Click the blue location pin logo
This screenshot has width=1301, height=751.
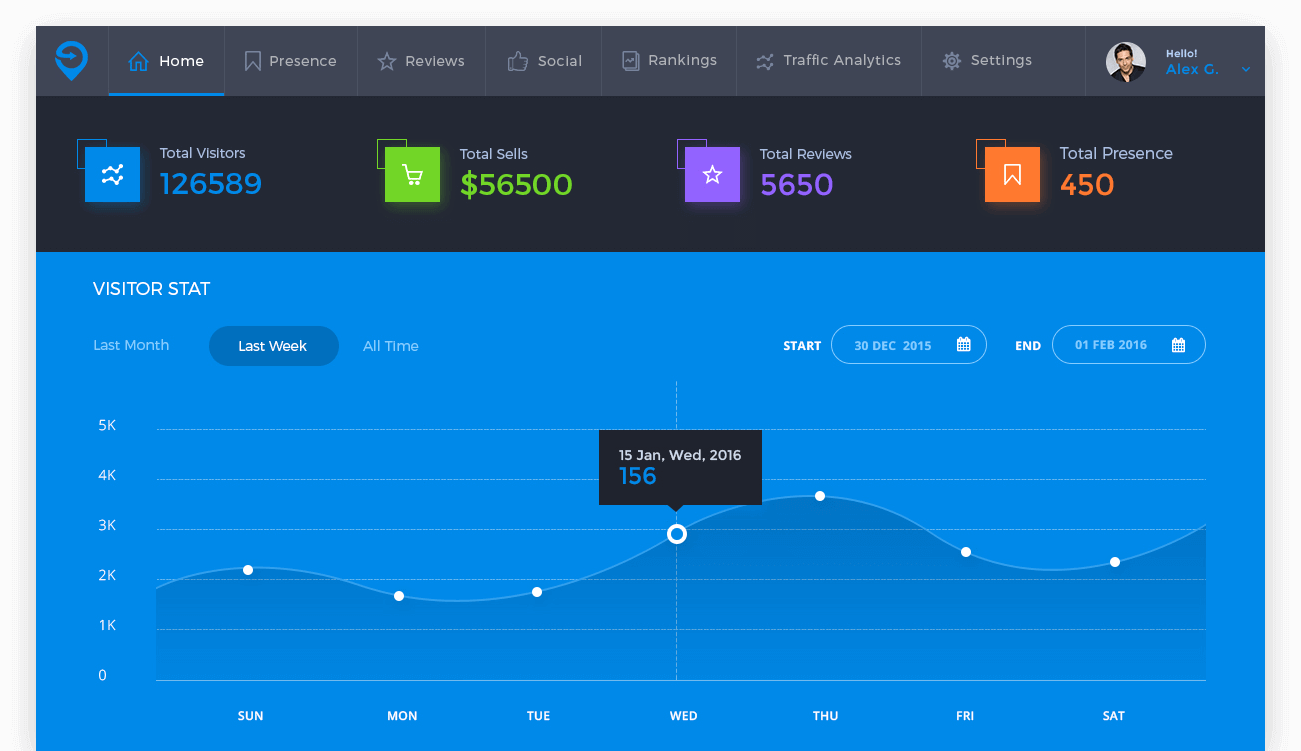pyautogui.click(x=71, y=61)
